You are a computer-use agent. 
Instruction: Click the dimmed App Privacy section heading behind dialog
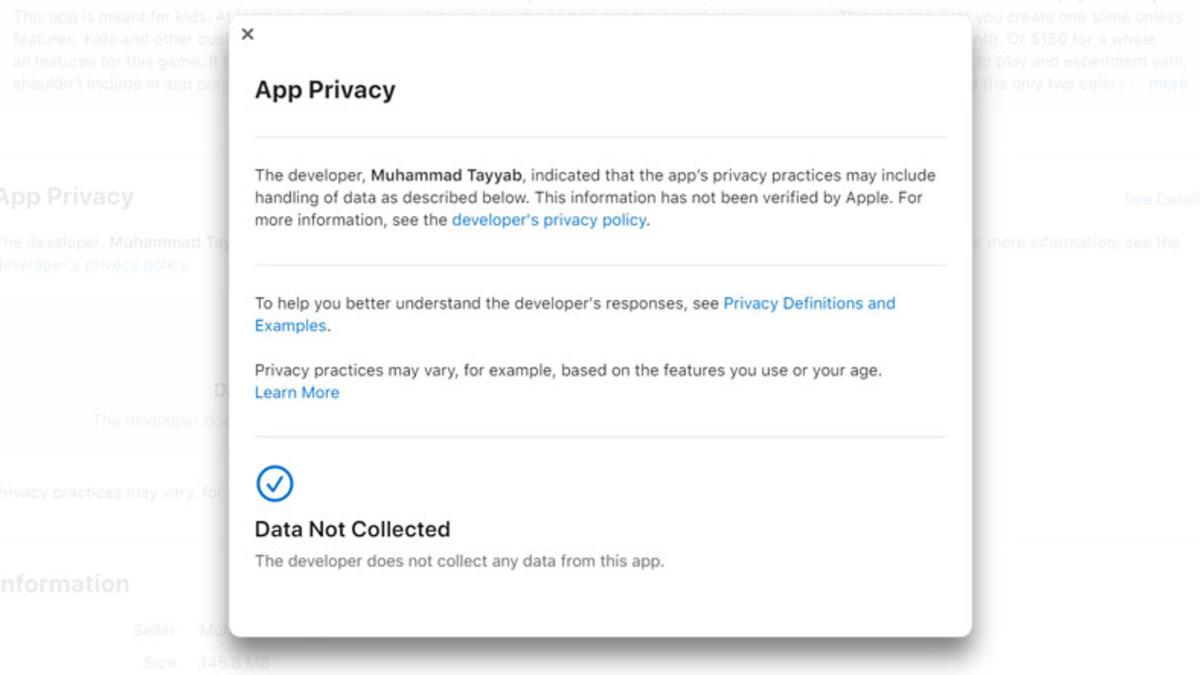point(67,196)
